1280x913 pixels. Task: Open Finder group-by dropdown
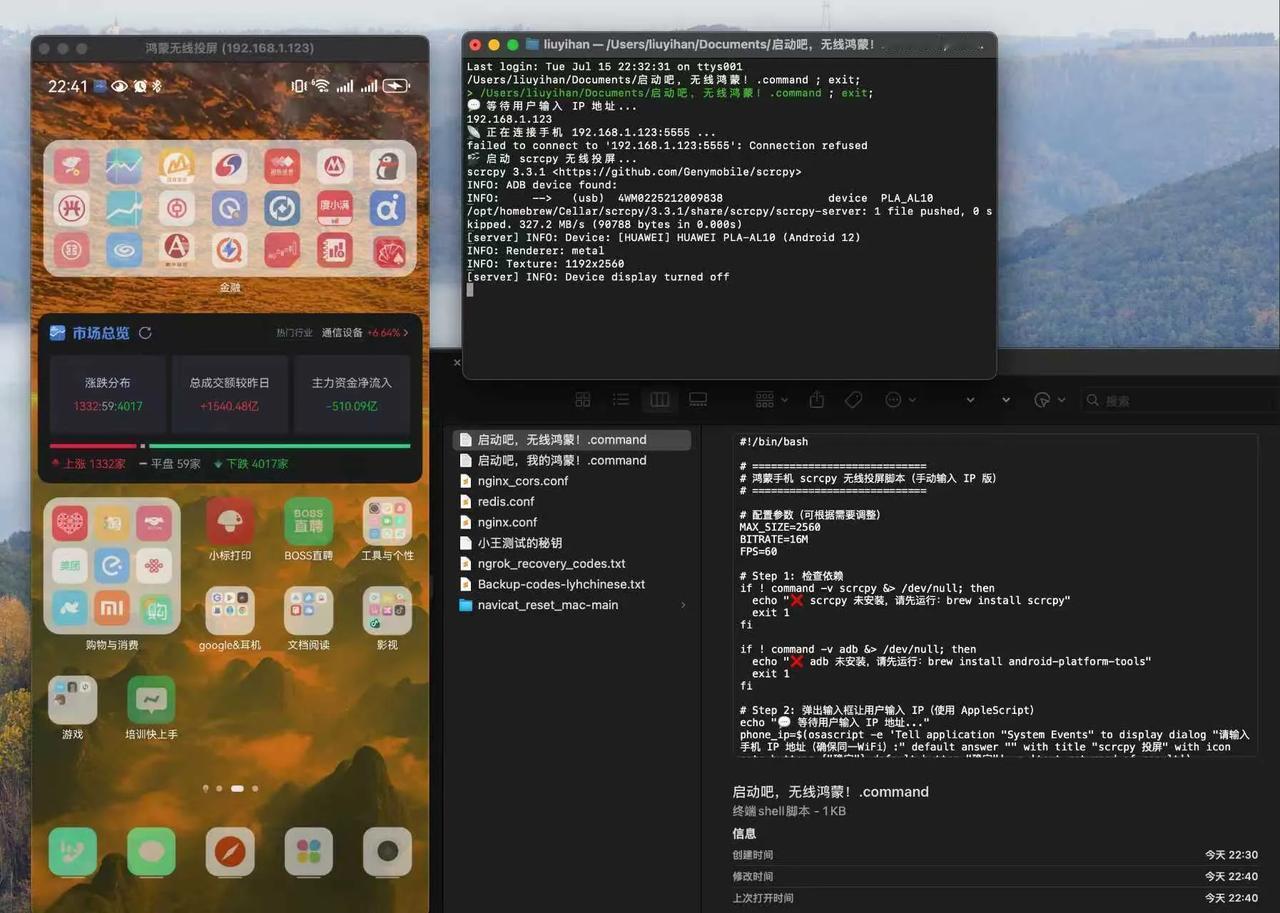[771, 400]
